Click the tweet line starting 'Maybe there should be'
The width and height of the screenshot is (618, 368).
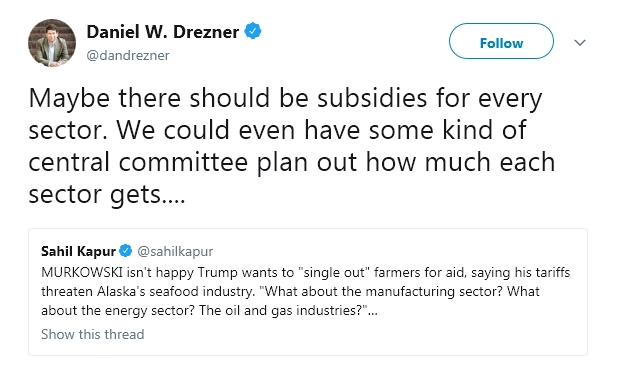(285, 99)
